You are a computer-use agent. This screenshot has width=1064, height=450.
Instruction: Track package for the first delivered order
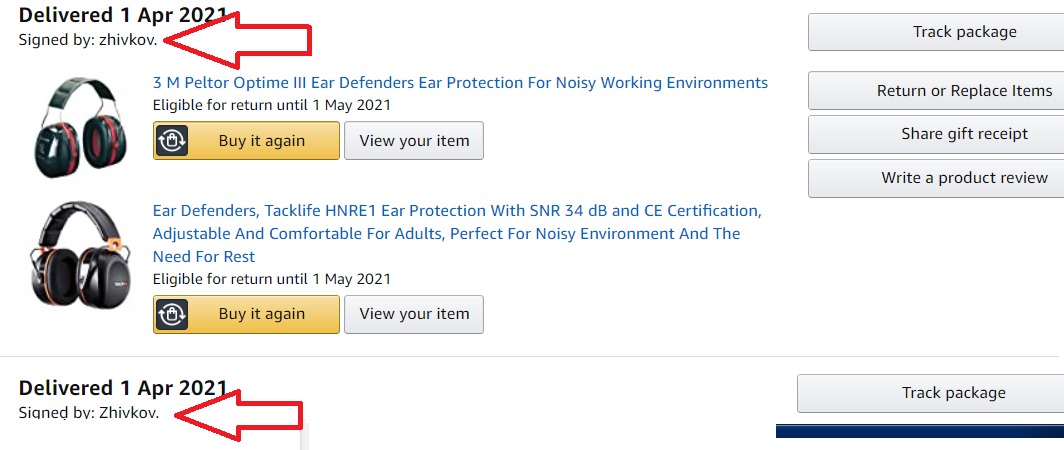pos(935,32)
